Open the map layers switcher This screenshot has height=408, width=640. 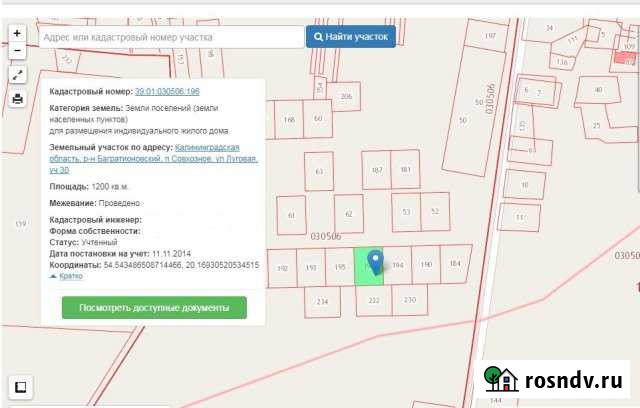(x=18, y=387)
